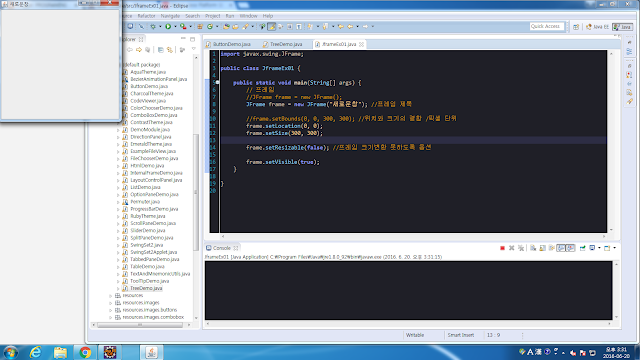This screenshot has width=640, height=360.
Task: Open Run button dropdown arrow
Action: tap(175, 27)
